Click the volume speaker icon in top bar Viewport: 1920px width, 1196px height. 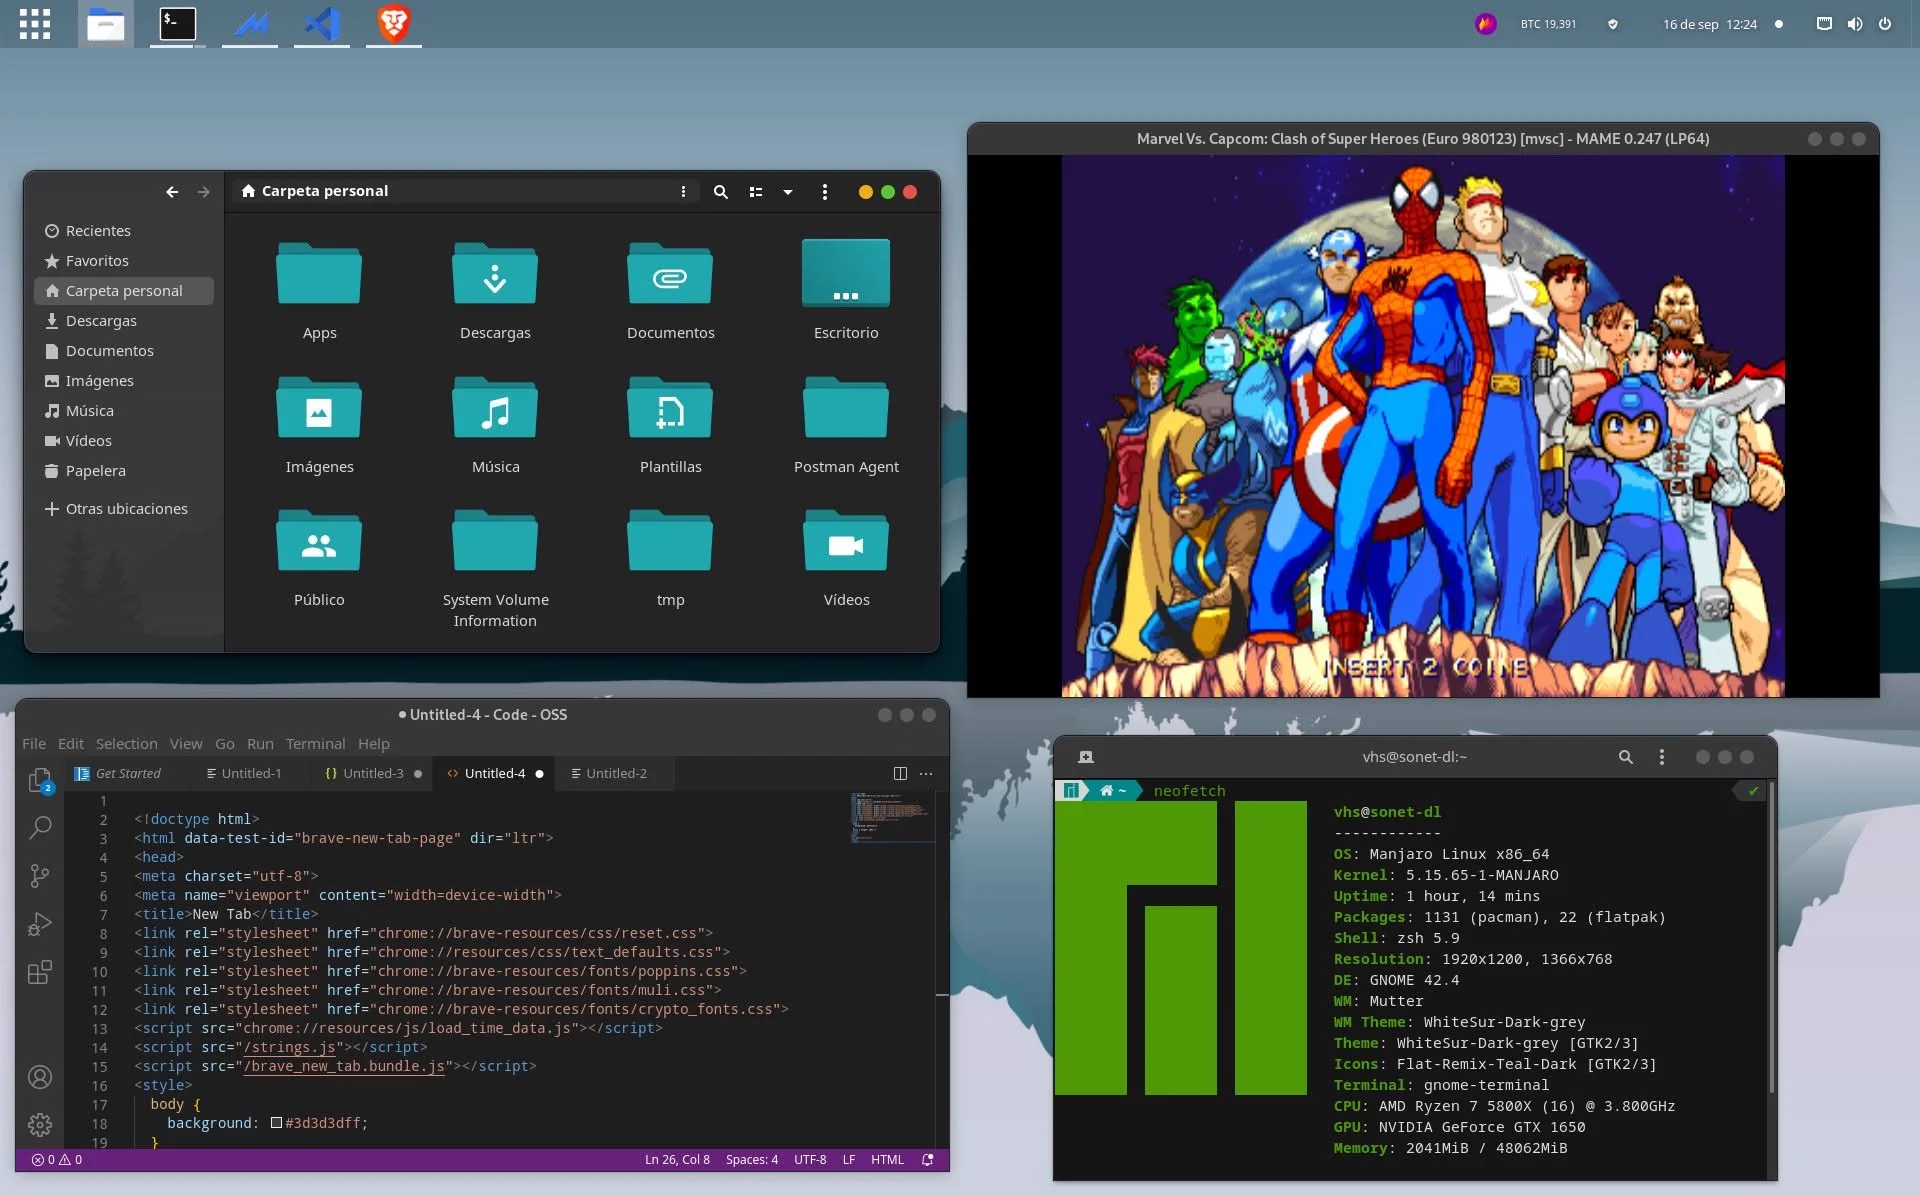(x=1854, y=24)
